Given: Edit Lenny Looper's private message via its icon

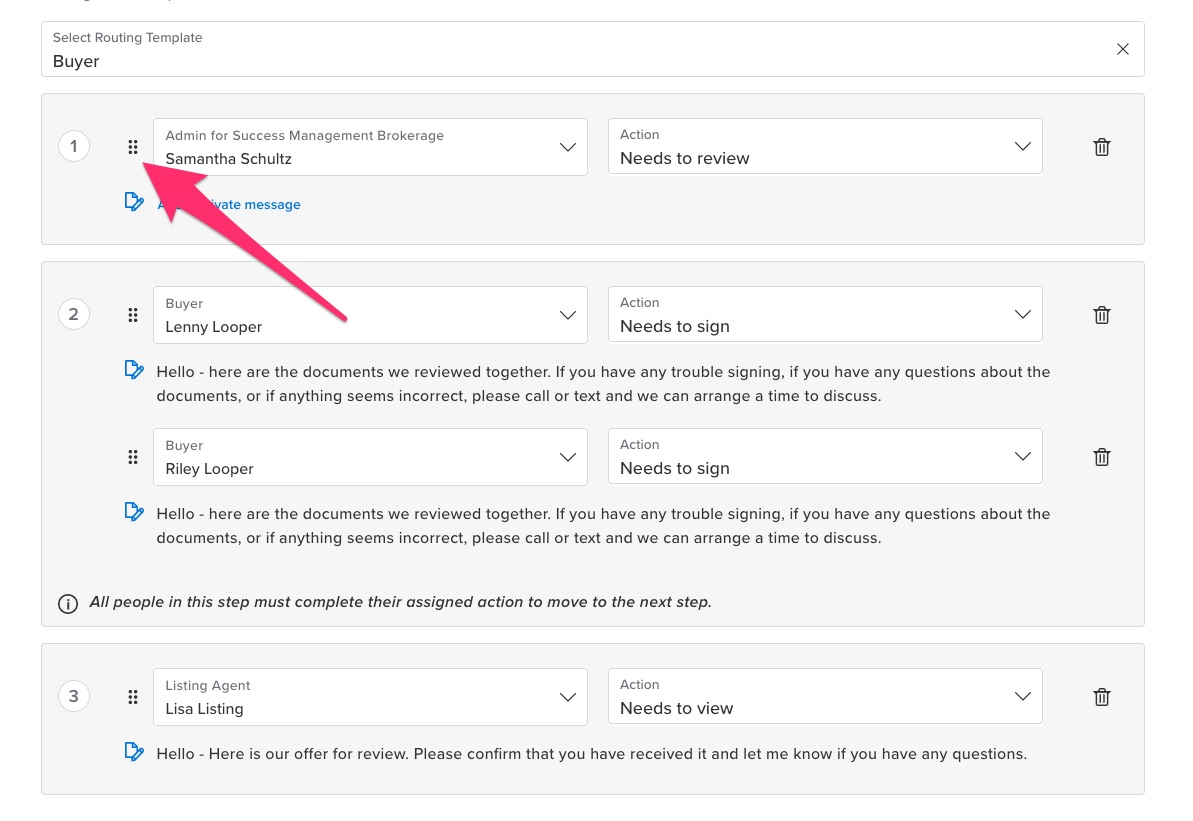Looking at the screenshot, I should 135,369.
